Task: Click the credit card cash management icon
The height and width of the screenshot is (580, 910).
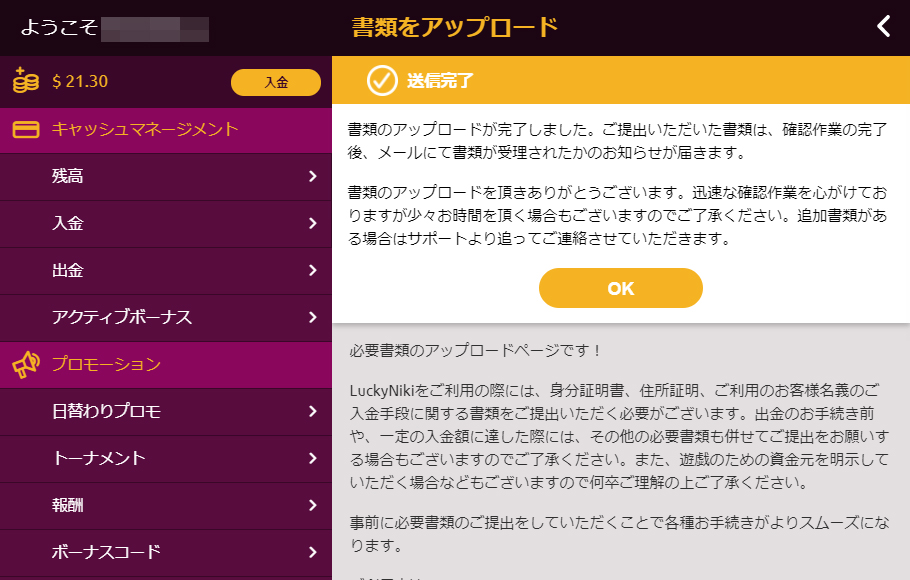Action: tap(26, 129)
